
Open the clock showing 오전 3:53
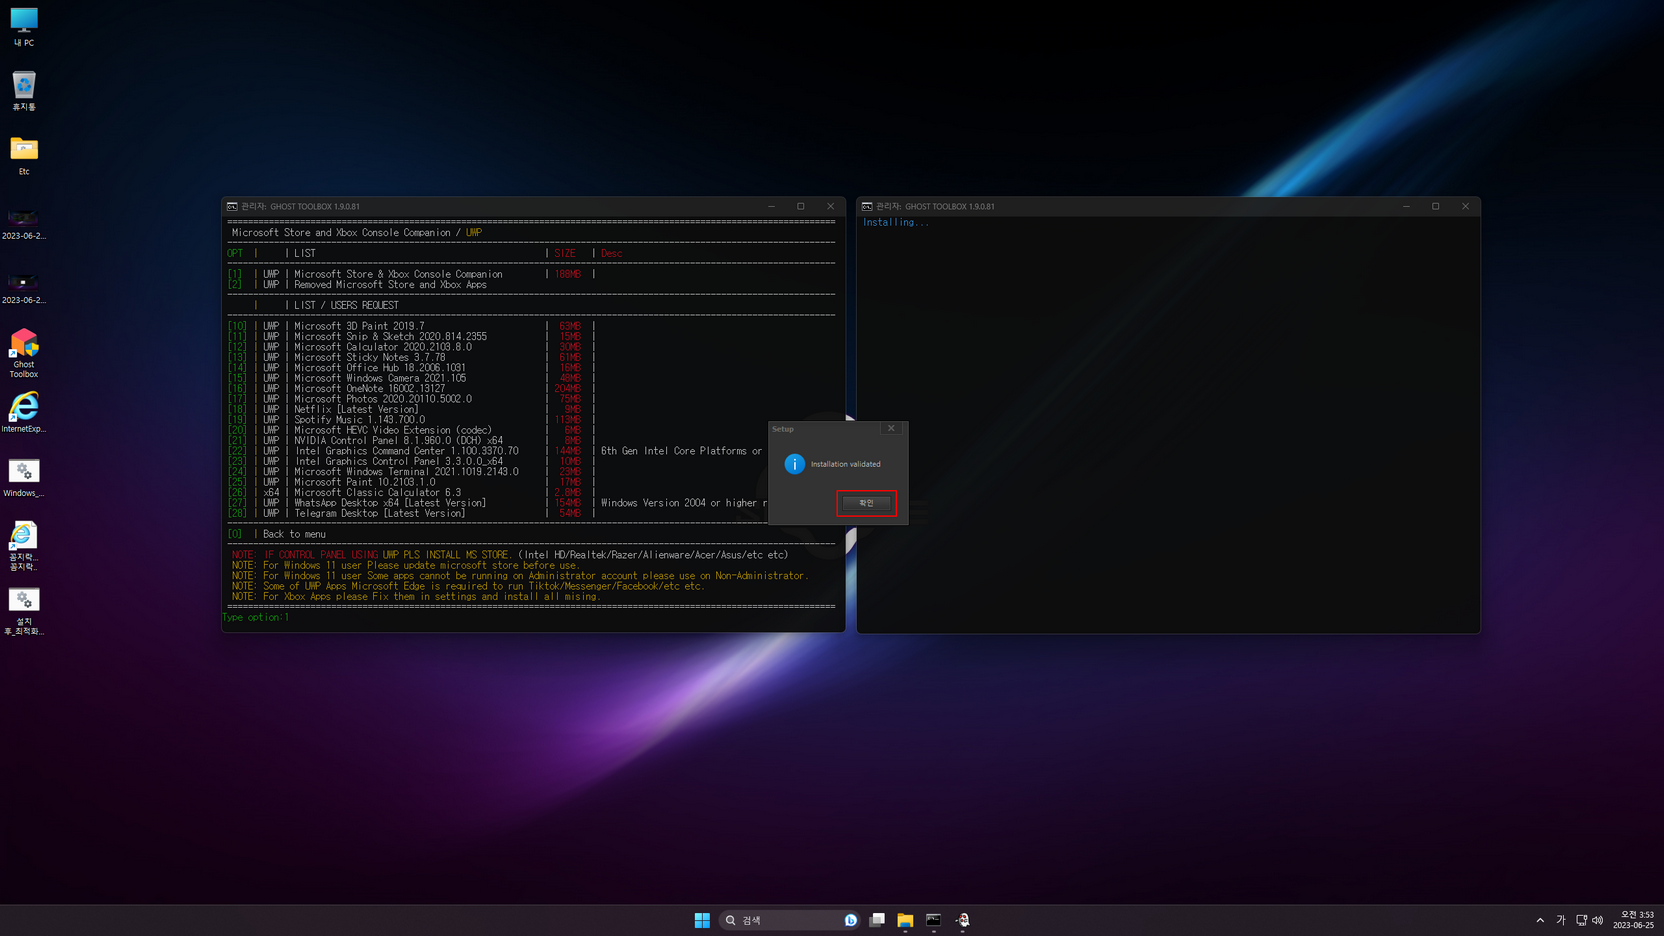(x=1634, y=920)
